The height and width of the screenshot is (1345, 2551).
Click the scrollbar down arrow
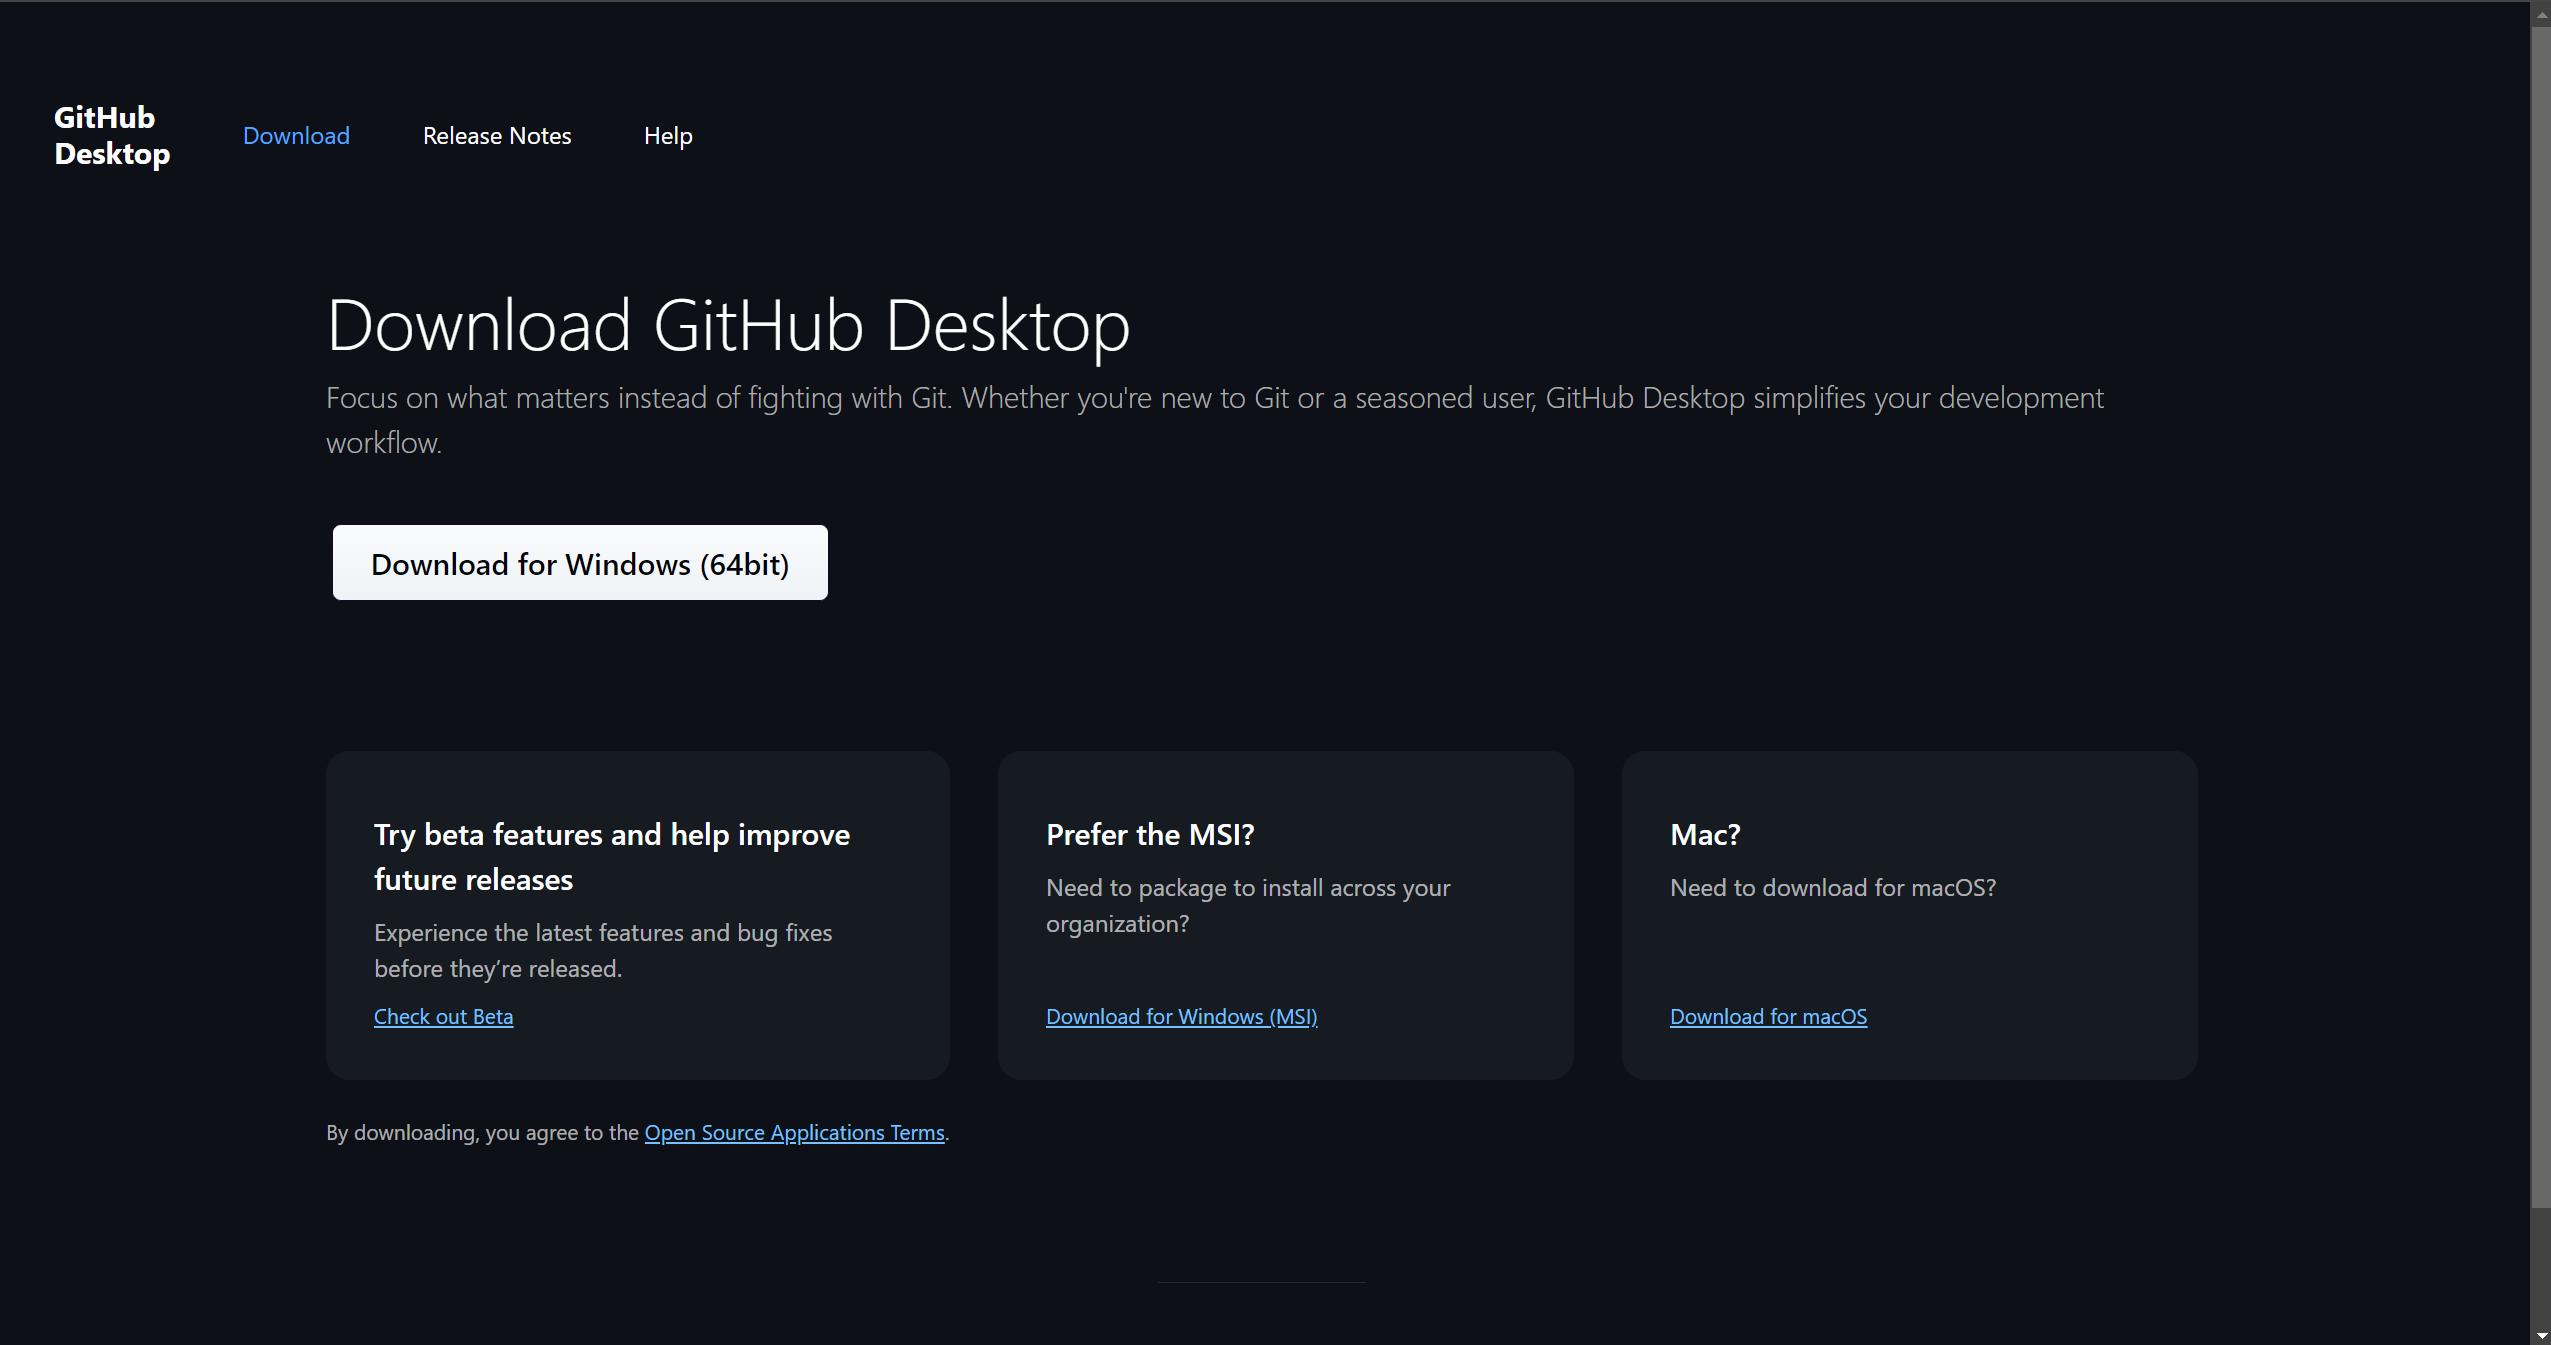2541,1335
